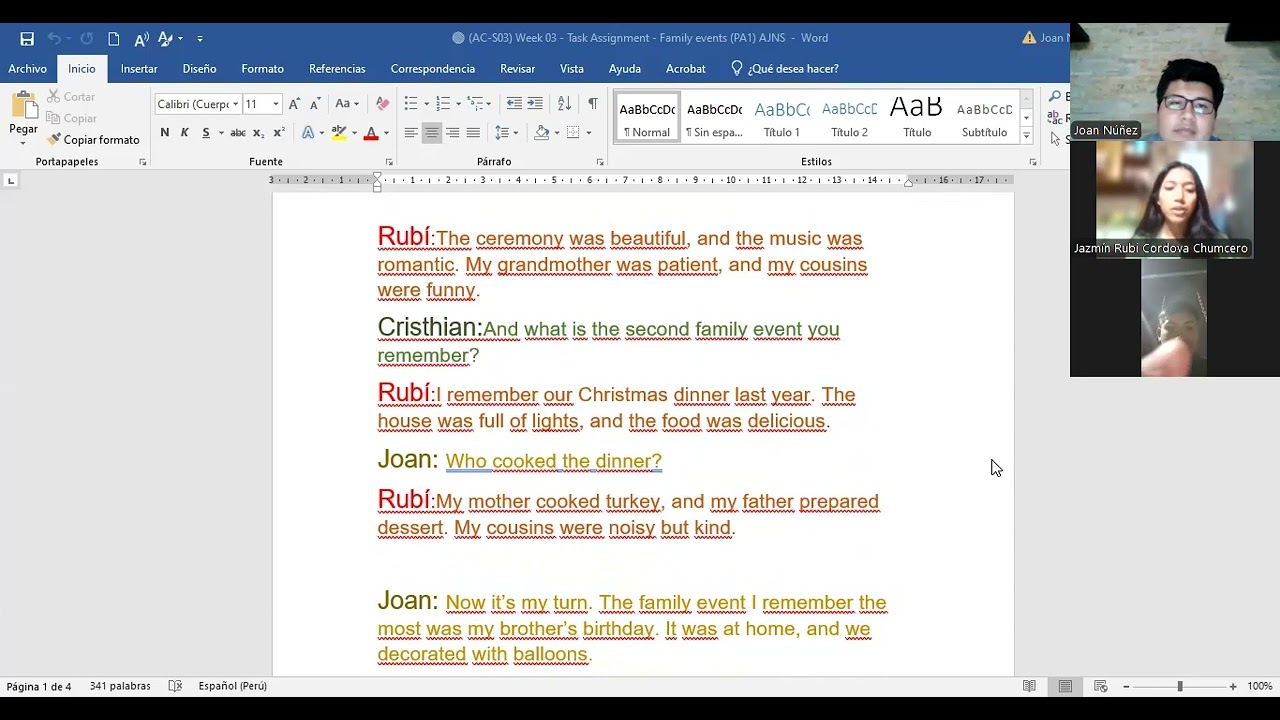1280x720 pixels.
Task: Create a new blank document from the quick access toolbar
Action: pyautogui.click(x=114, y=38)
